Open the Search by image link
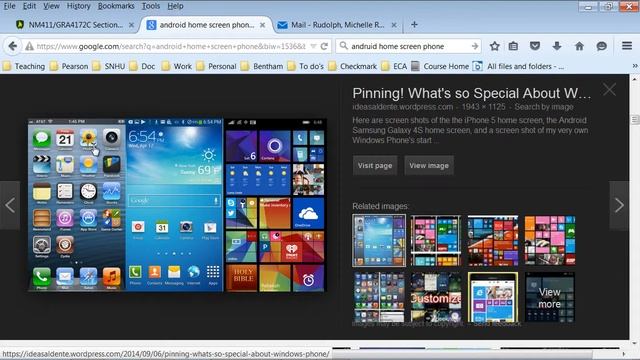 point(544,107)
